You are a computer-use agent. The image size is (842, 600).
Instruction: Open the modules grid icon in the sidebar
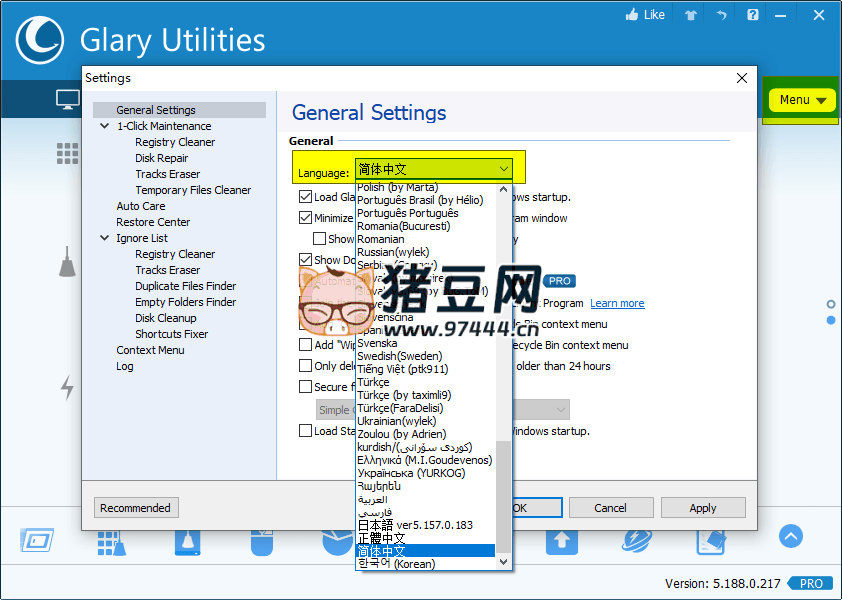(66, 153)
